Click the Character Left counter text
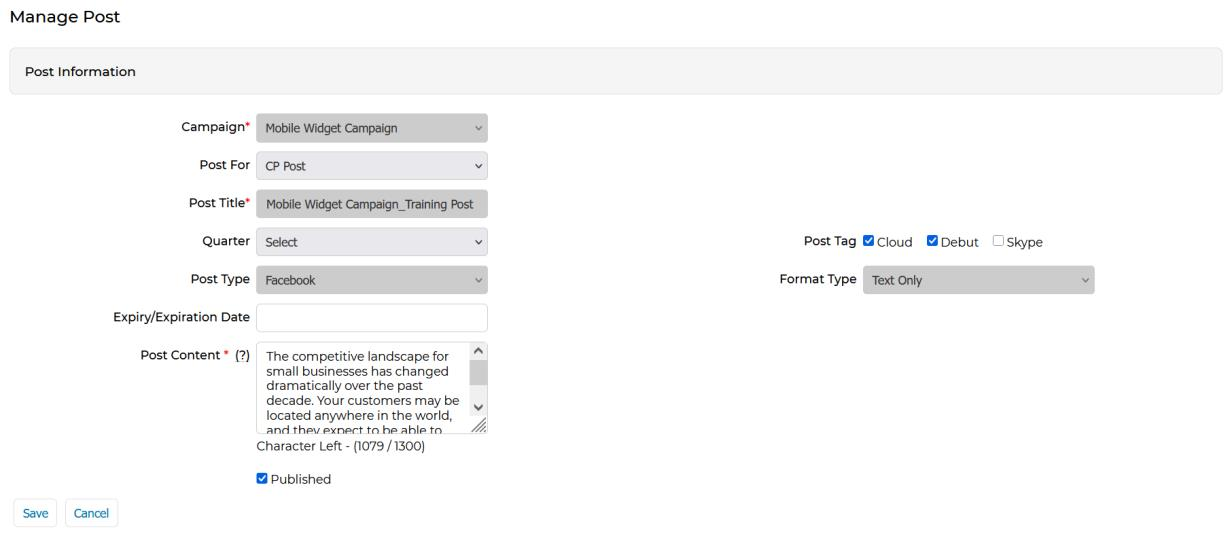Screen dimensions: 1230x536 [341, 446]
